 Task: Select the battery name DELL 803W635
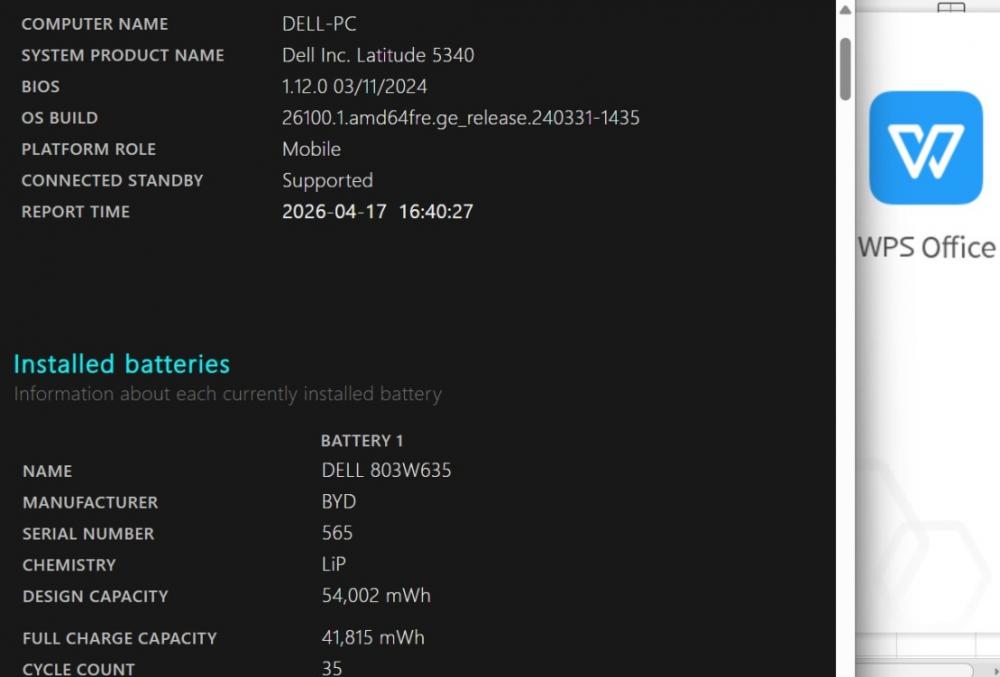(x=386, y=470)
